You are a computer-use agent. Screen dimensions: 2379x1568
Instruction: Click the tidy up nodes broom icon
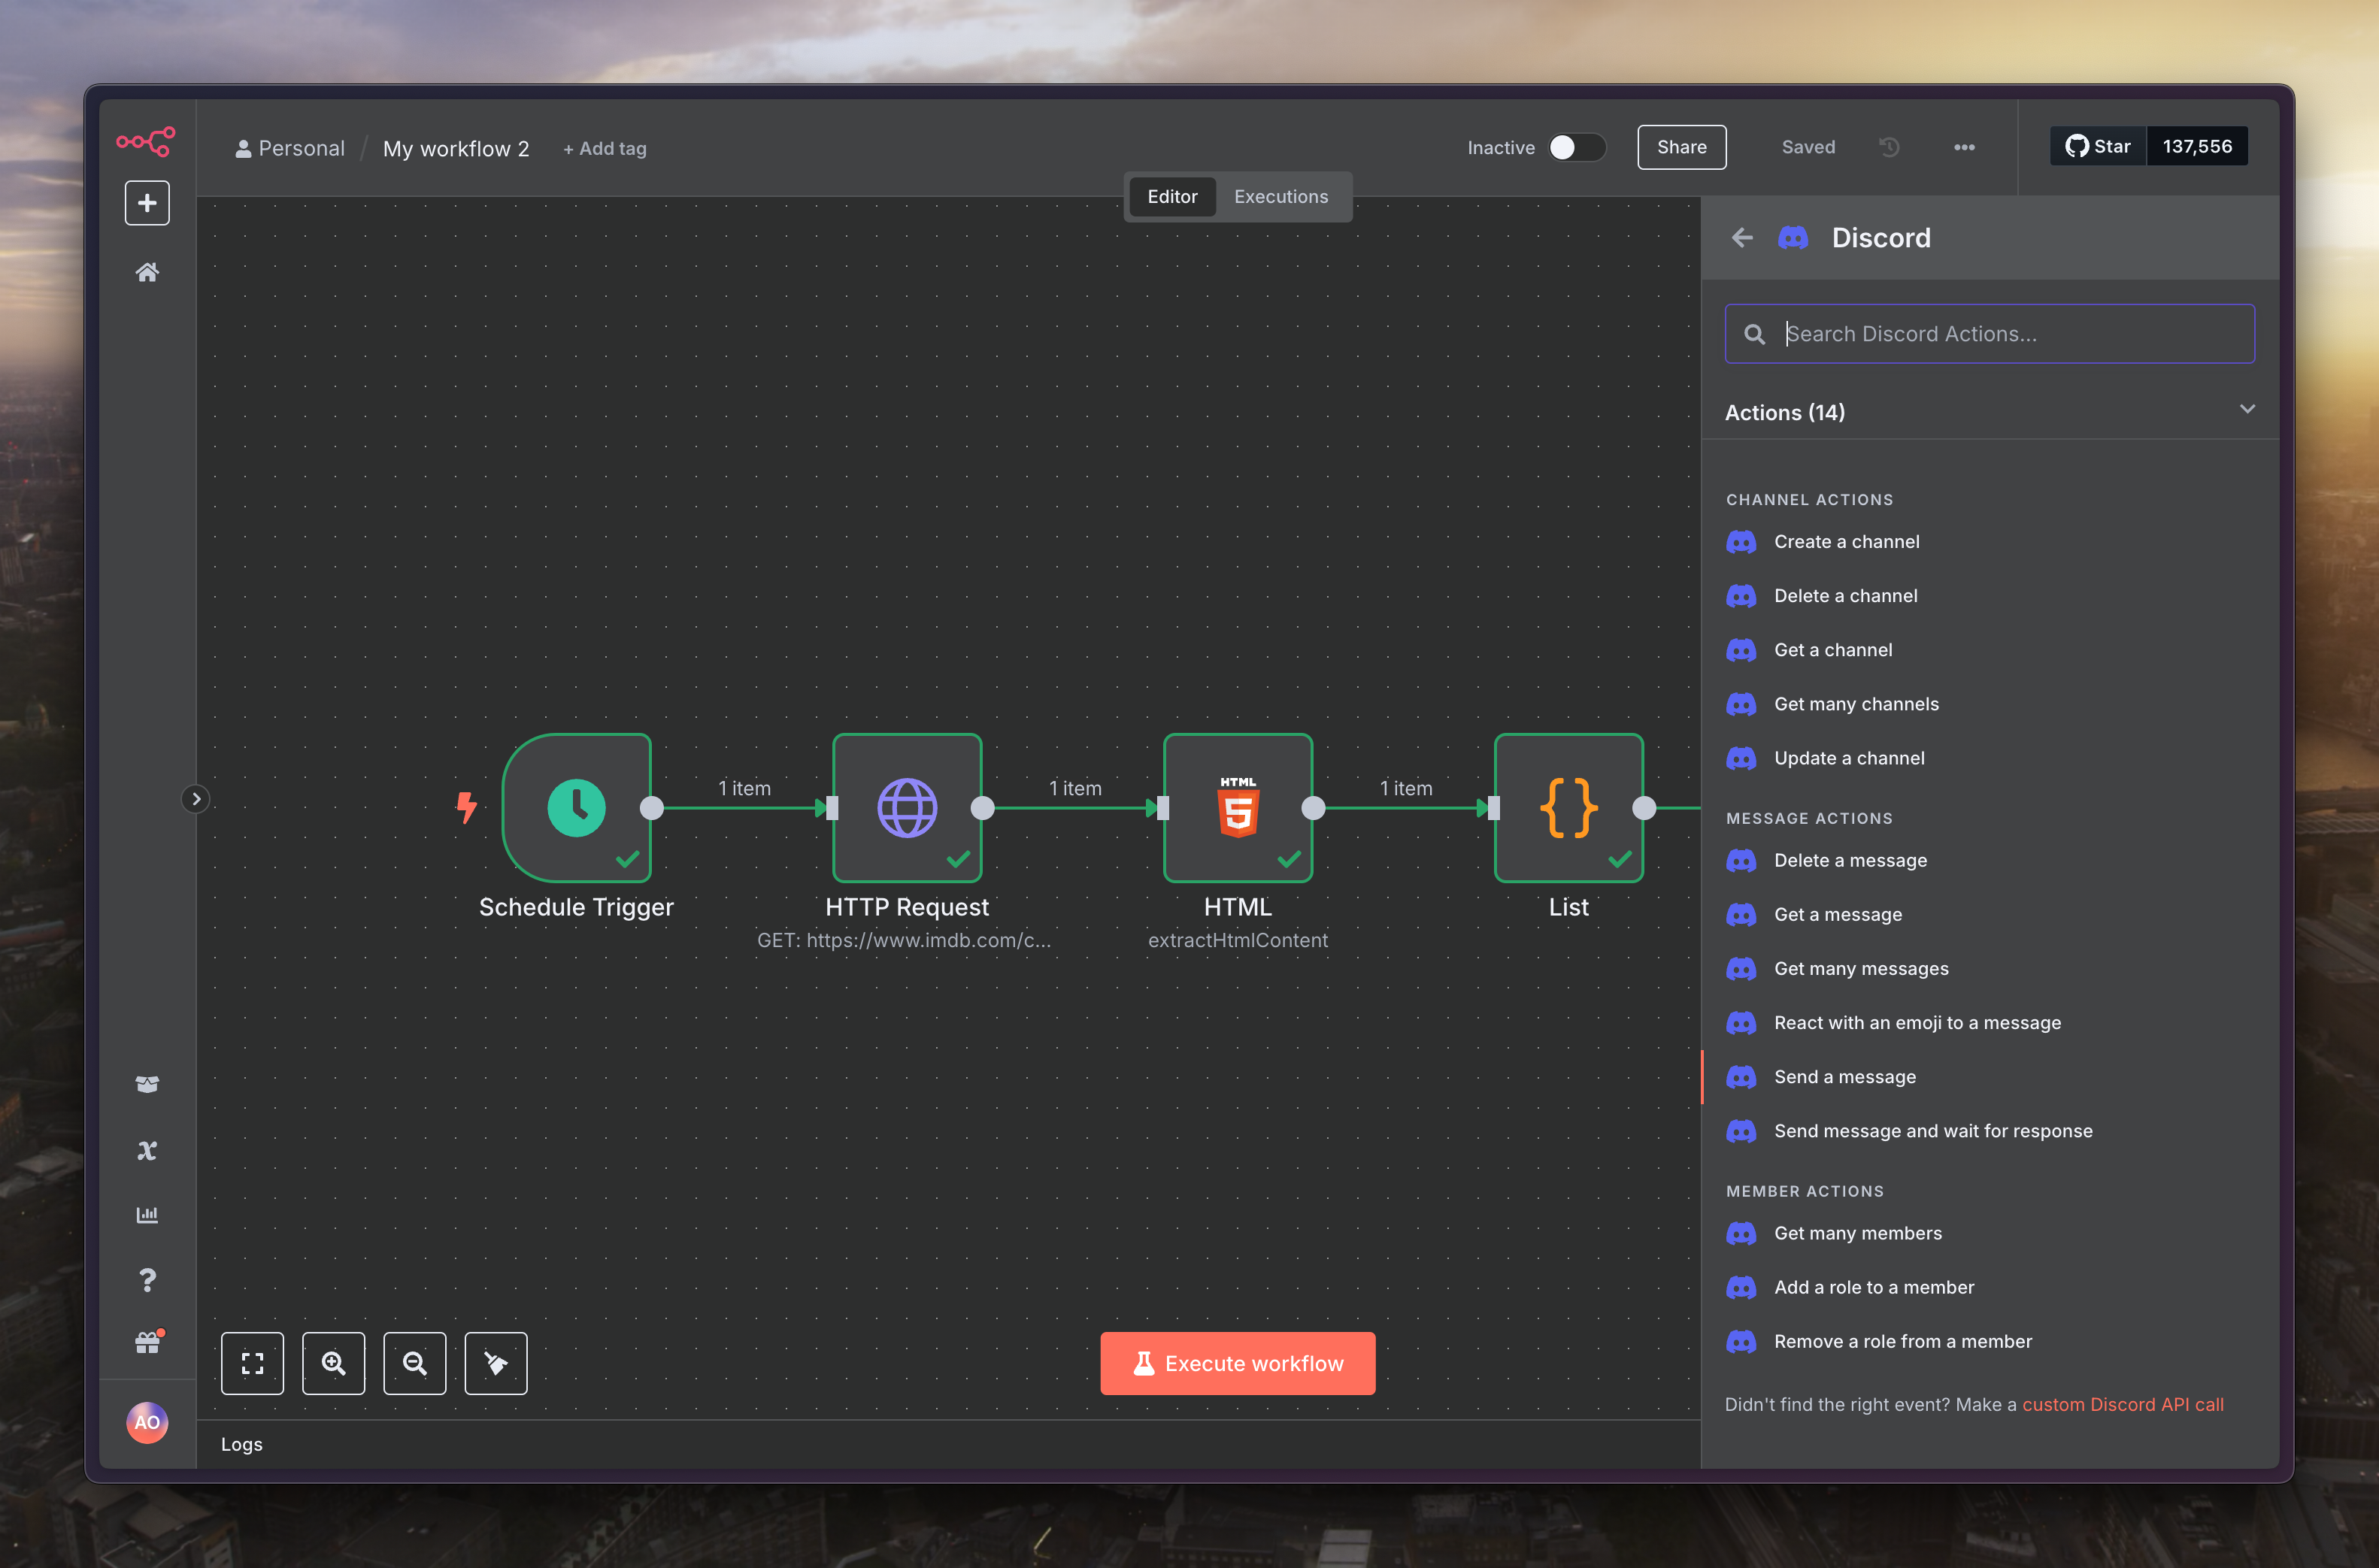point(496,1363)
